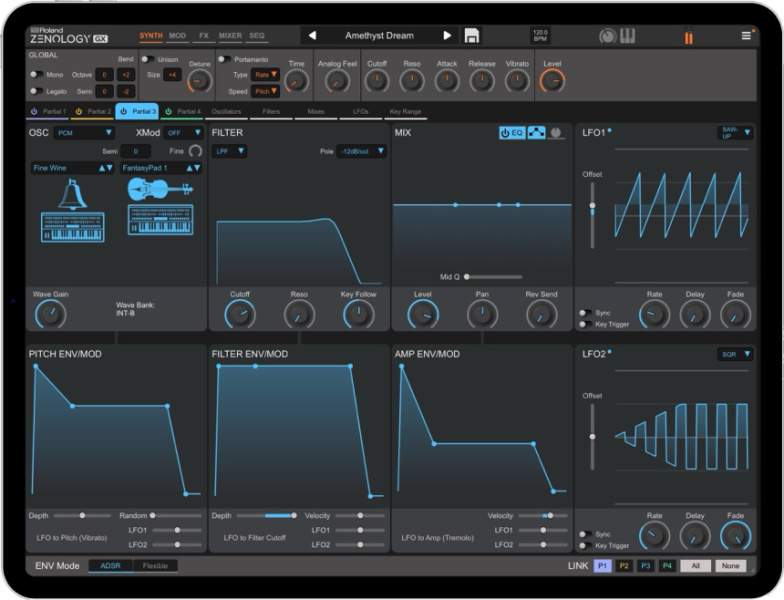Screen dimensions: 784x600
Task: Toggle the Mono switch
Action: pyautogui.click(x=36, y=74)
